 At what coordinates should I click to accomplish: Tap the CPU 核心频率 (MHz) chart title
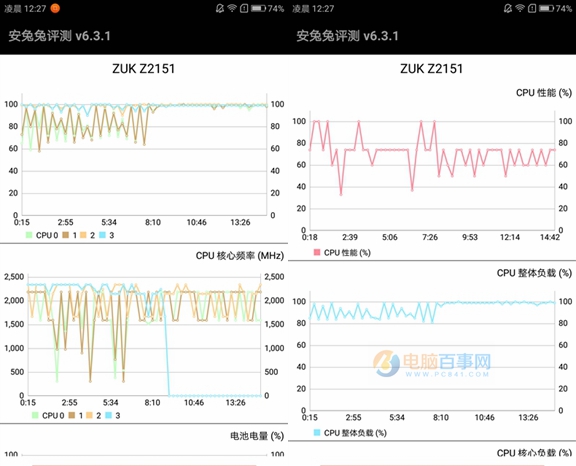(x=240, y=256)
